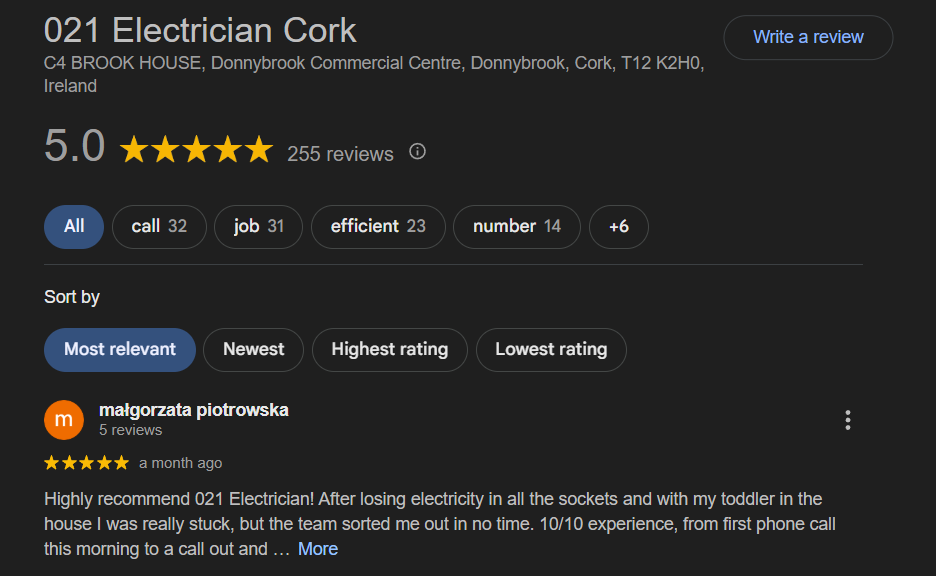Sort reviews by Most relevant
The height and width of the screenshot is (576, 936).
tap(120, 349)
